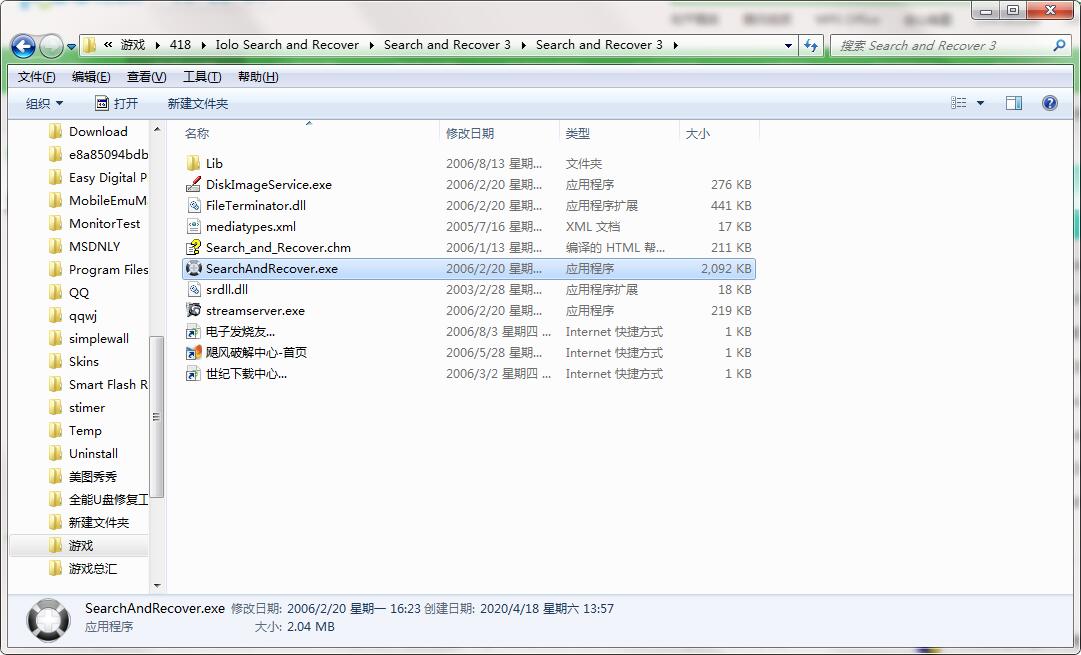The height and width of the screenshot is (655, 1081).
Task: Open the 工具(T) menu
Action: (x=201, y=77)
